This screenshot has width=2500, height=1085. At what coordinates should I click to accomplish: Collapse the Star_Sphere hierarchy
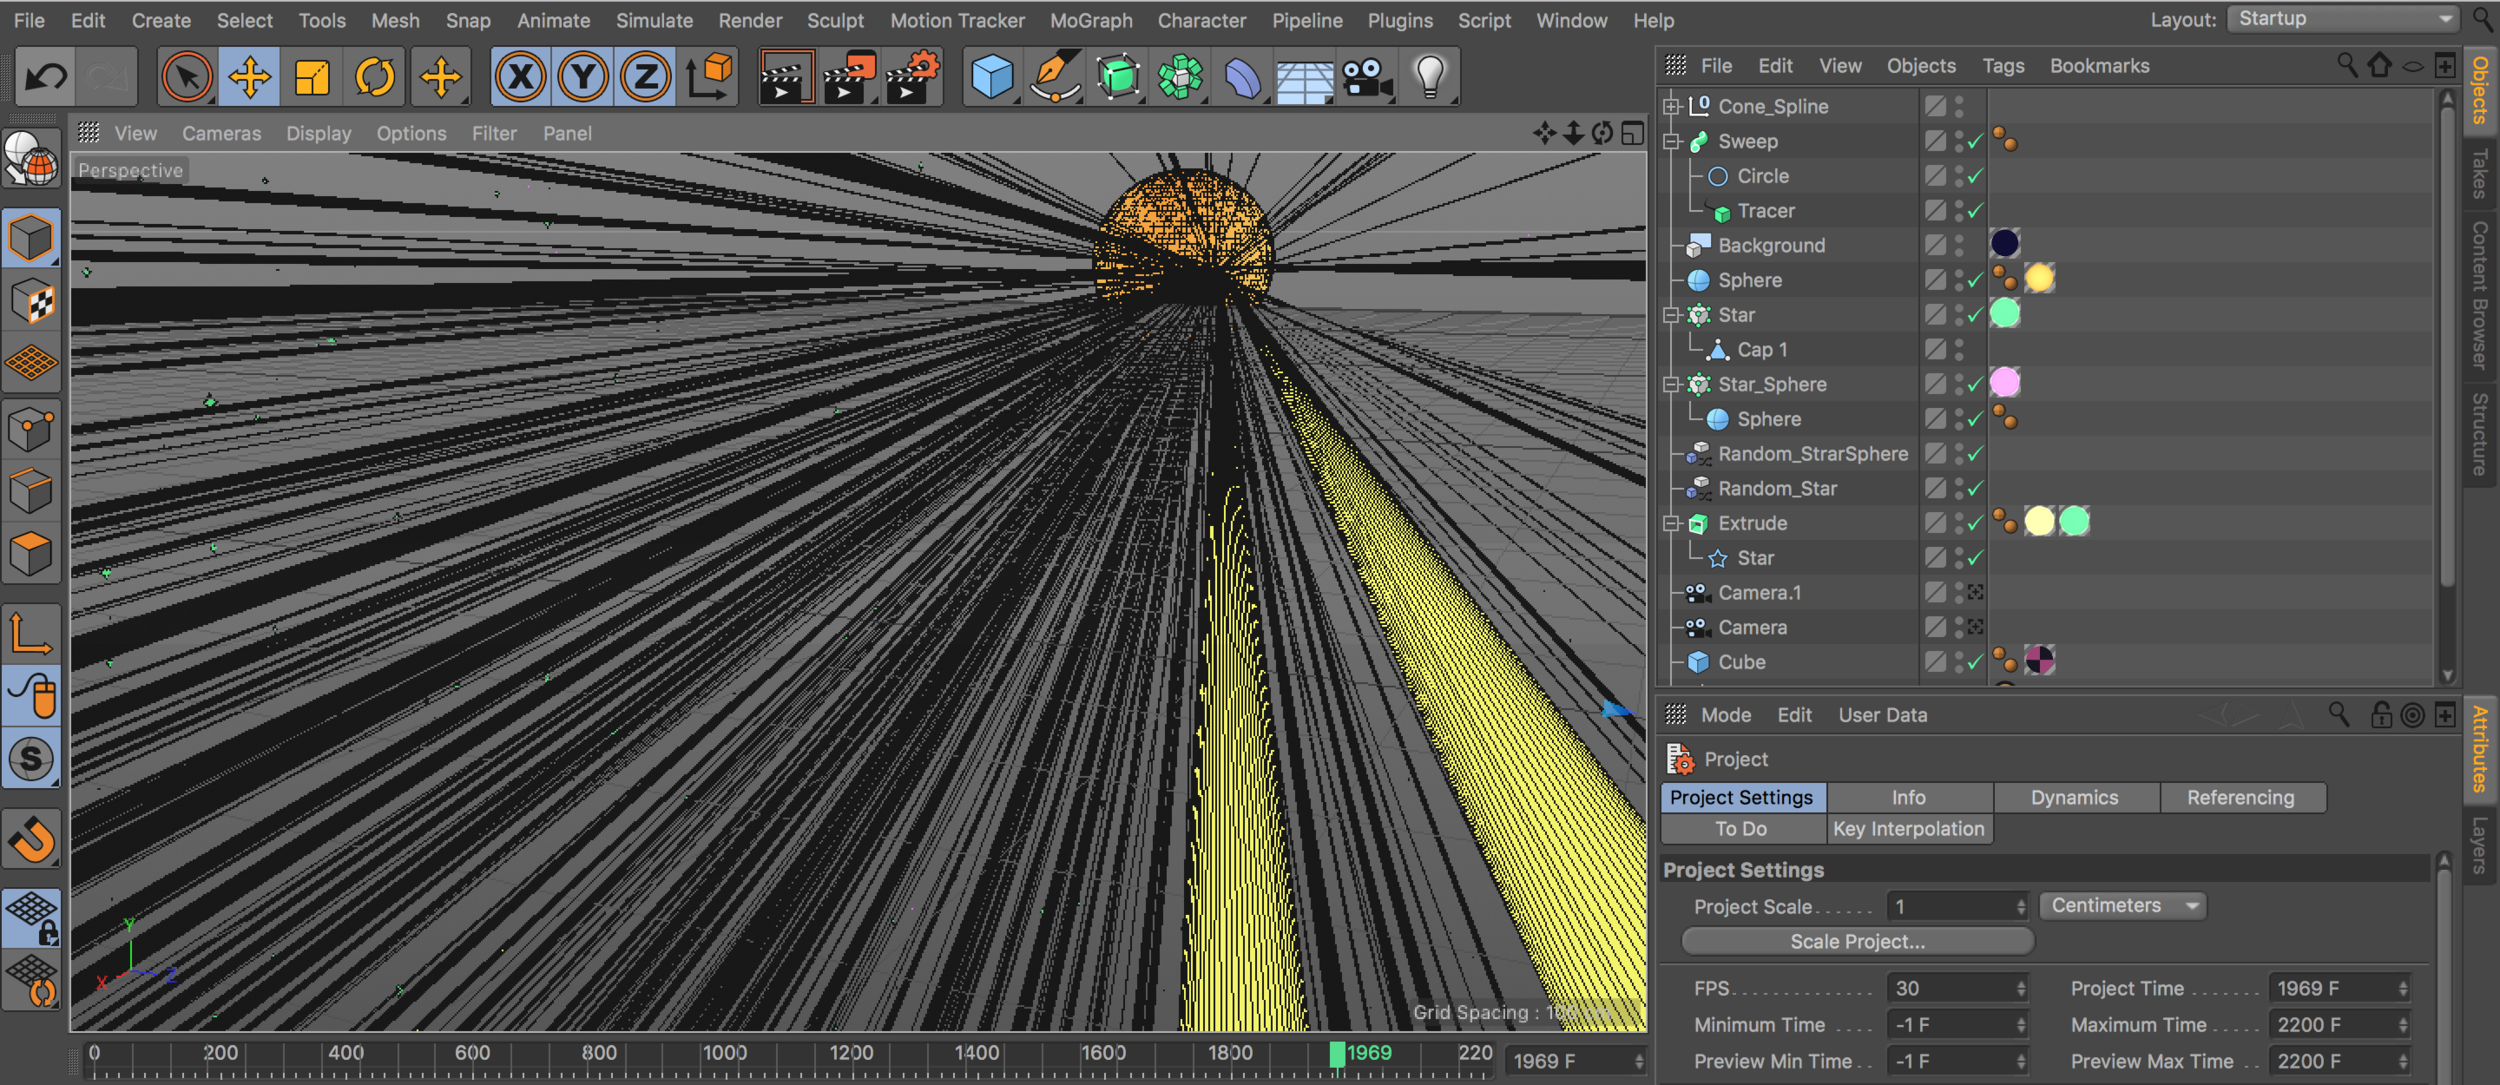click(1671, 384)
